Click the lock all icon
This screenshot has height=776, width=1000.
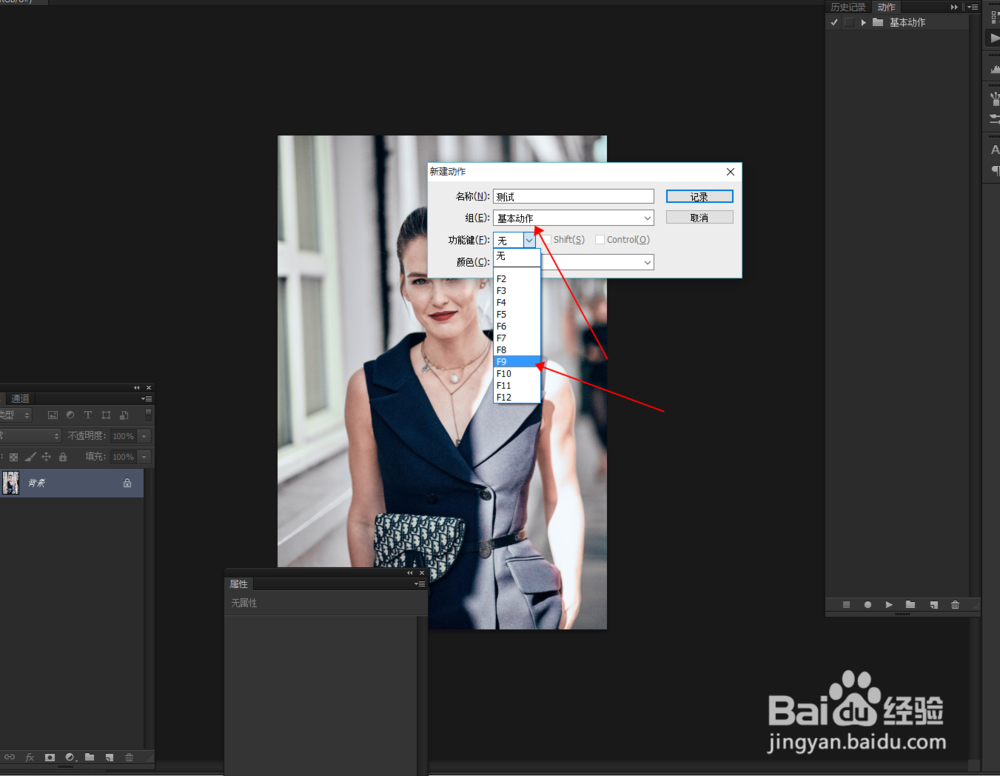(x=62, y=457)
